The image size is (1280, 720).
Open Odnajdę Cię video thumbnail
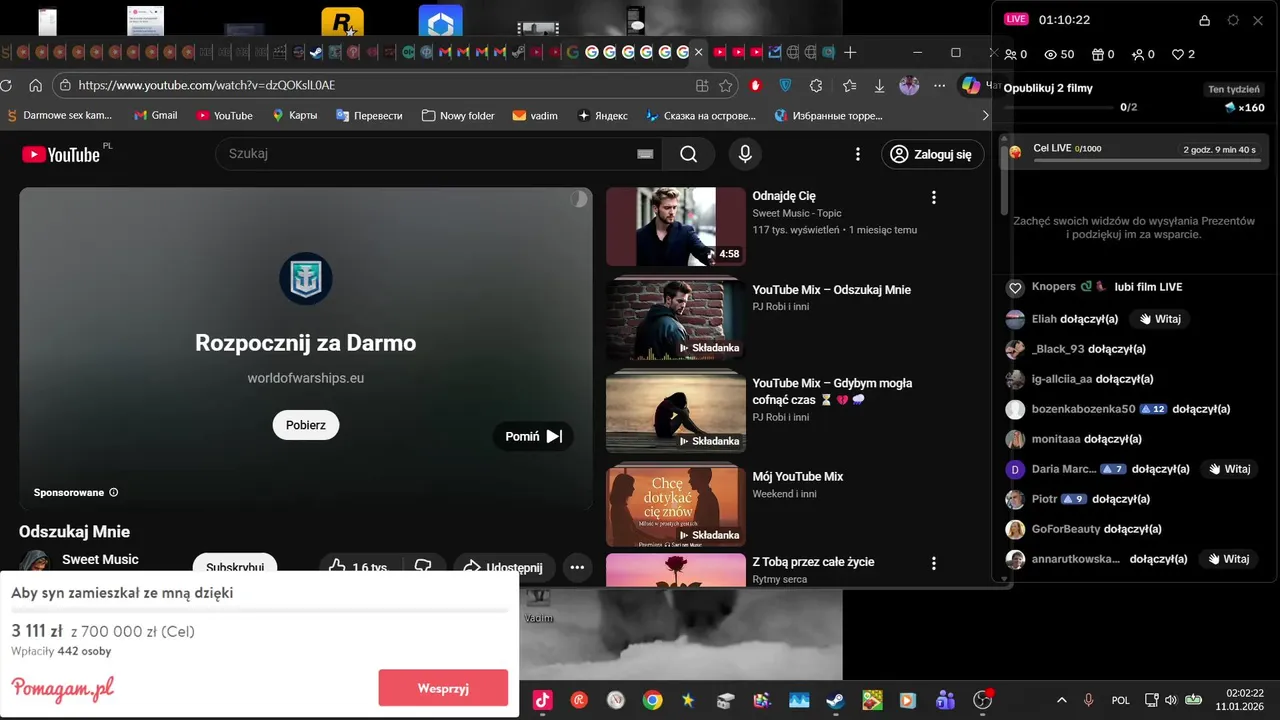point(676,226)
